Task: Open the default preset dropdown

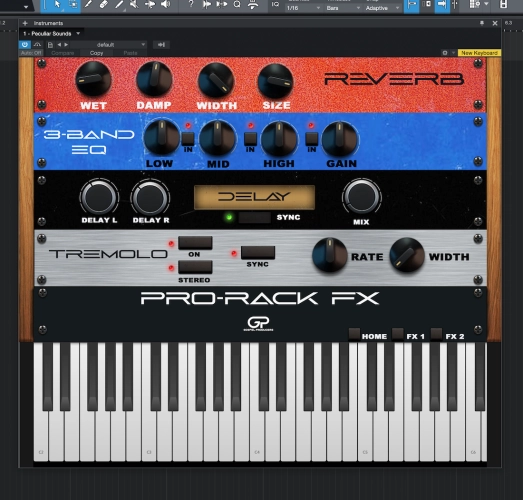Action: [x=108, y=45]
